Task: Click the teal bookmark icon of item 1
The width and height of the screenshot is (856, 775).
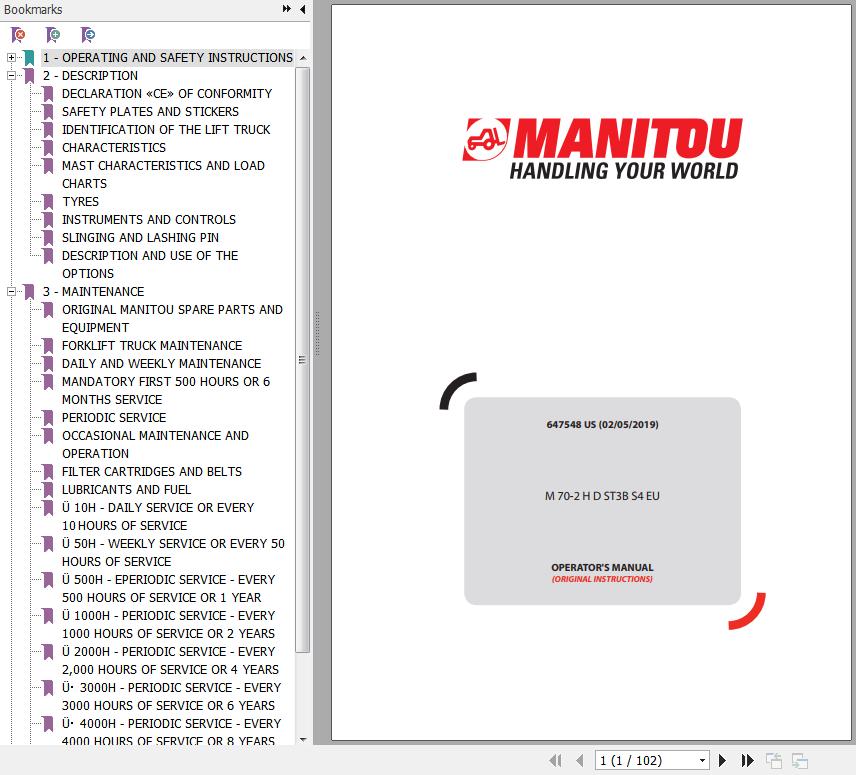Action: coord(29,57)
